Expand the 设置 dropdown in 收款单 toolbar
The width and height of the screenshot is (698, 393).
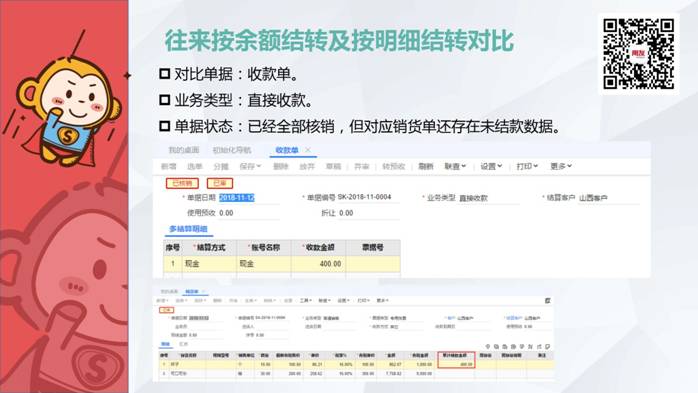pyautogui.click(x=491, y=166)
